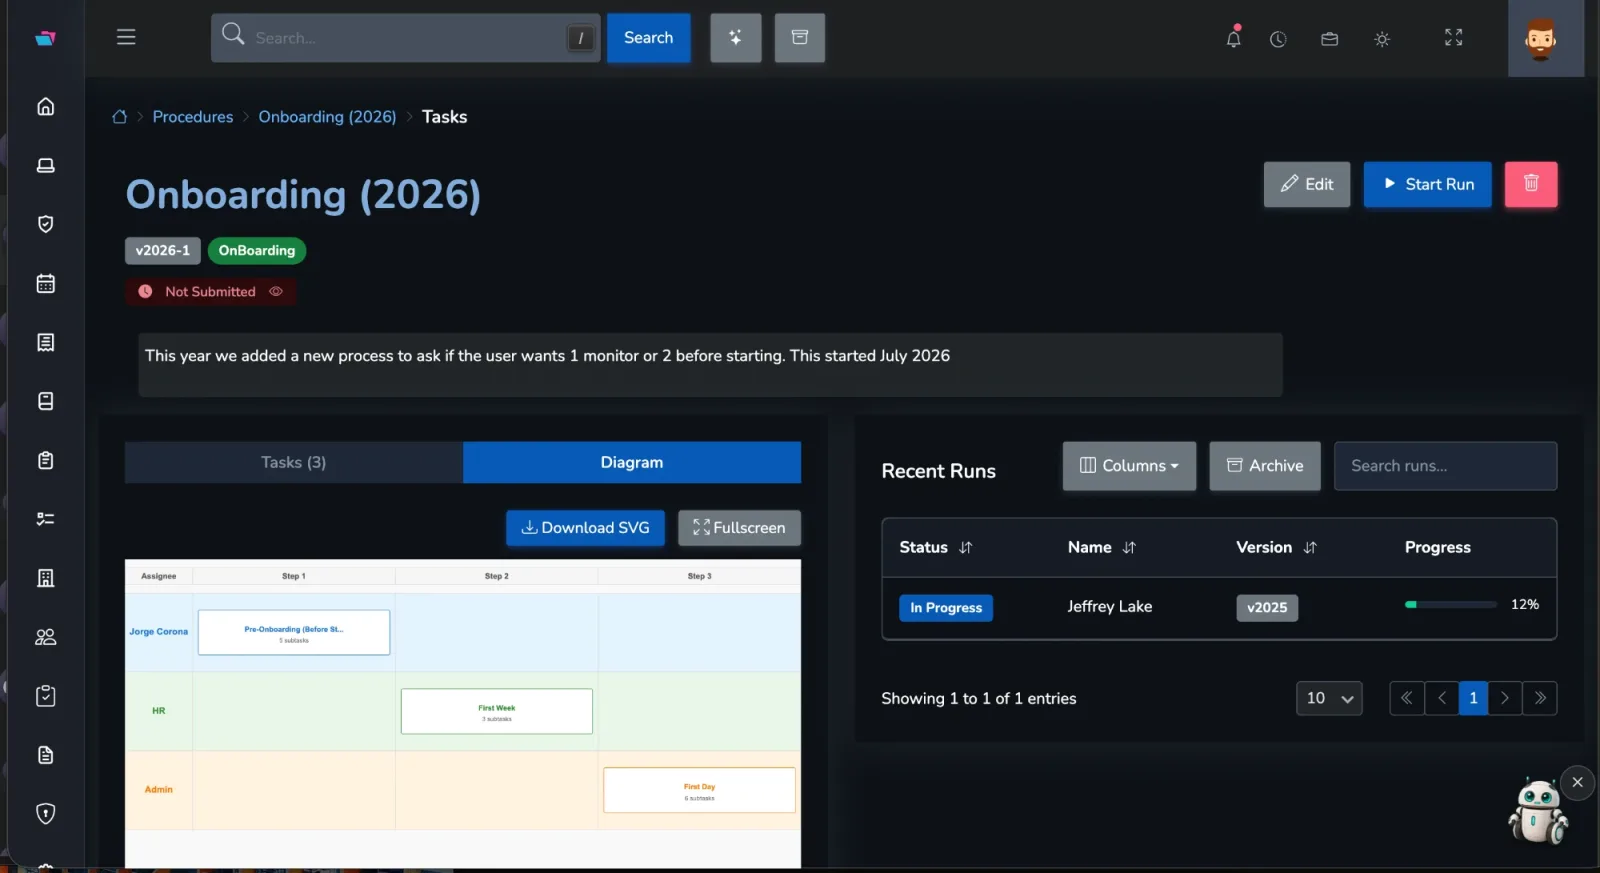Open the Columns dropdown

(x=1129, y=466)
